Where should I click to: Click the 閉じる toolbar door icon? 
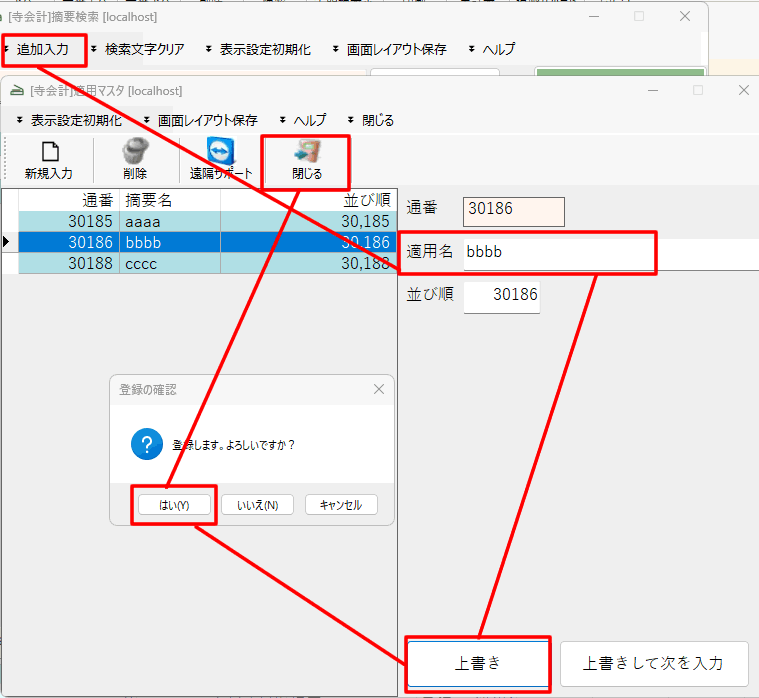307,151
